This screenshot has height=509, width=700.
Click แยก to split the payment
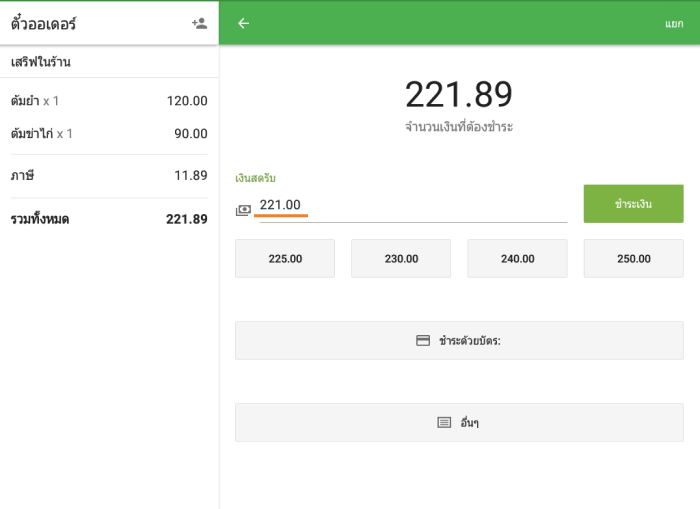point(674,23)
